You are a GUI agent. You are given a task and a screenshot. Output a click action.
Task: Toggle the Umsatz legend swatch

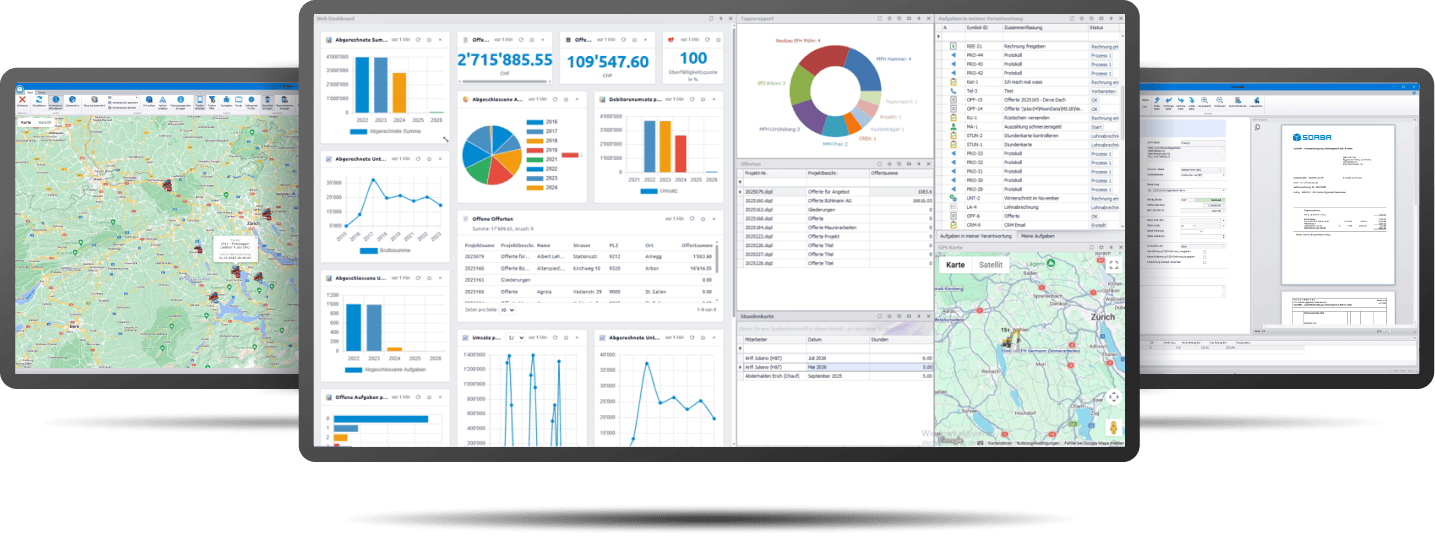(649, 191)
